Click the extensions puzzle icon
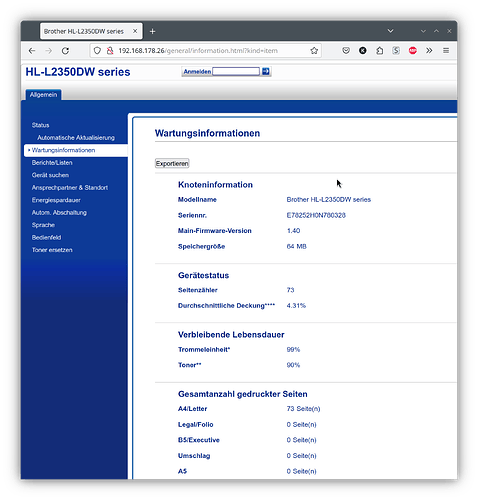Image resolution: width=477 pixels, height=500 pixels. pos(379,51)
